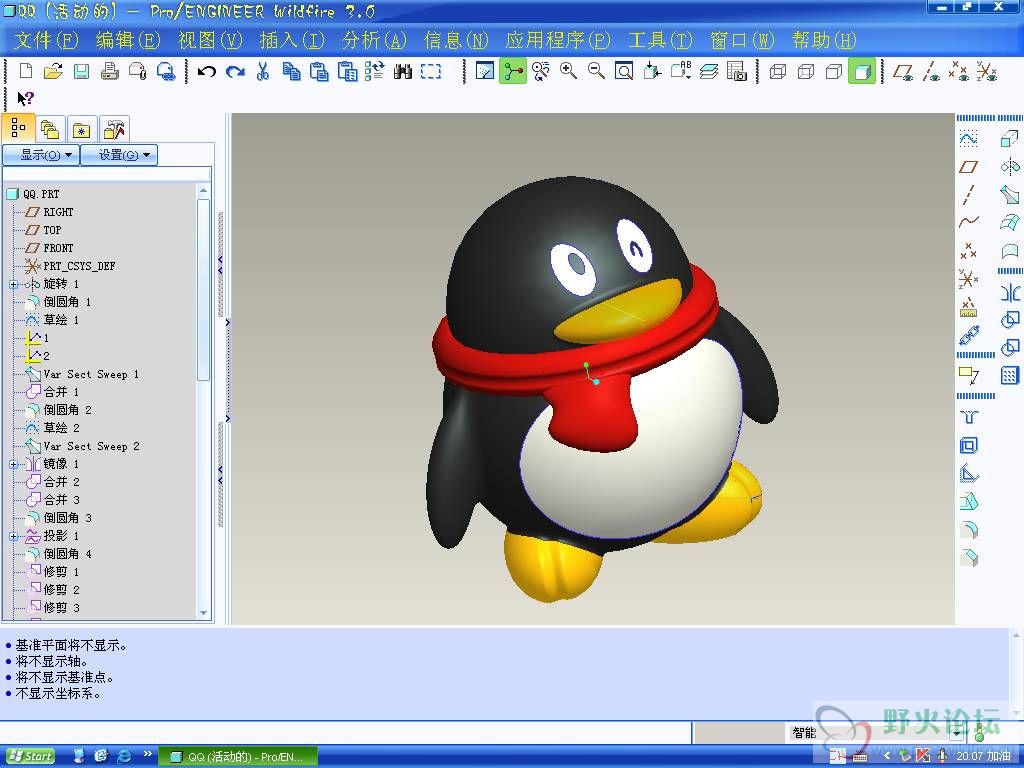The image size is (1024, 768).
Task: Refit the model to the screen
Action: [x=624, y=71]
